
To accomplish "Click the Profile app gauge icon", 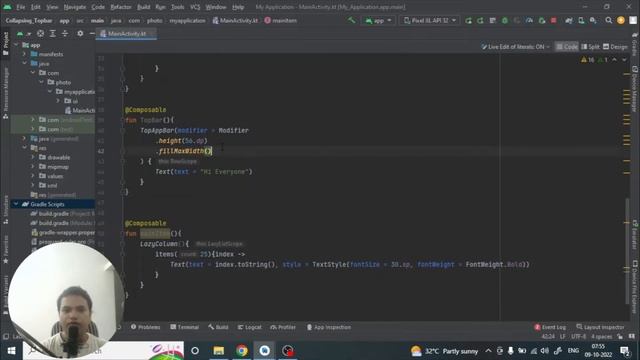I will click(529, 20).
